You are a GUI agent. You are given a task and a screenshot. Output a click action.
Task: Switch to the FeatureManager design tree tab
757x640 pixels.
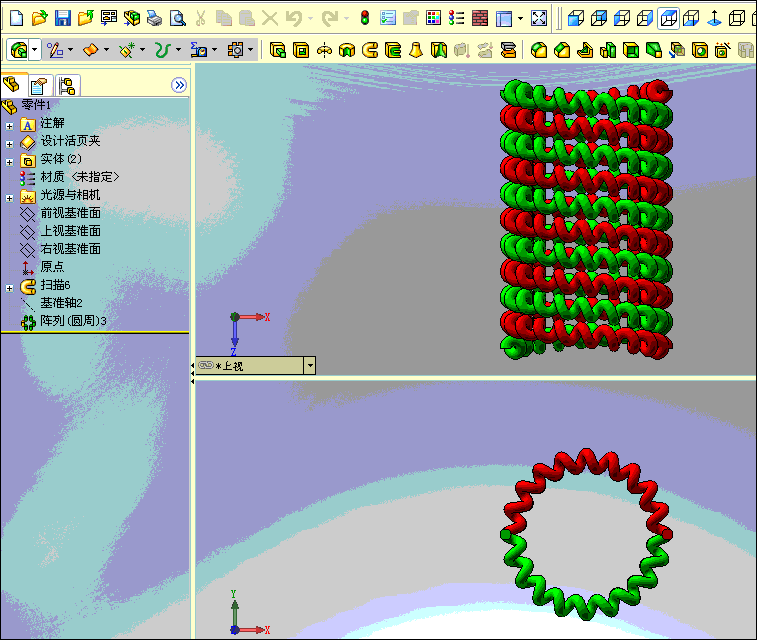[x=12, y=85]
